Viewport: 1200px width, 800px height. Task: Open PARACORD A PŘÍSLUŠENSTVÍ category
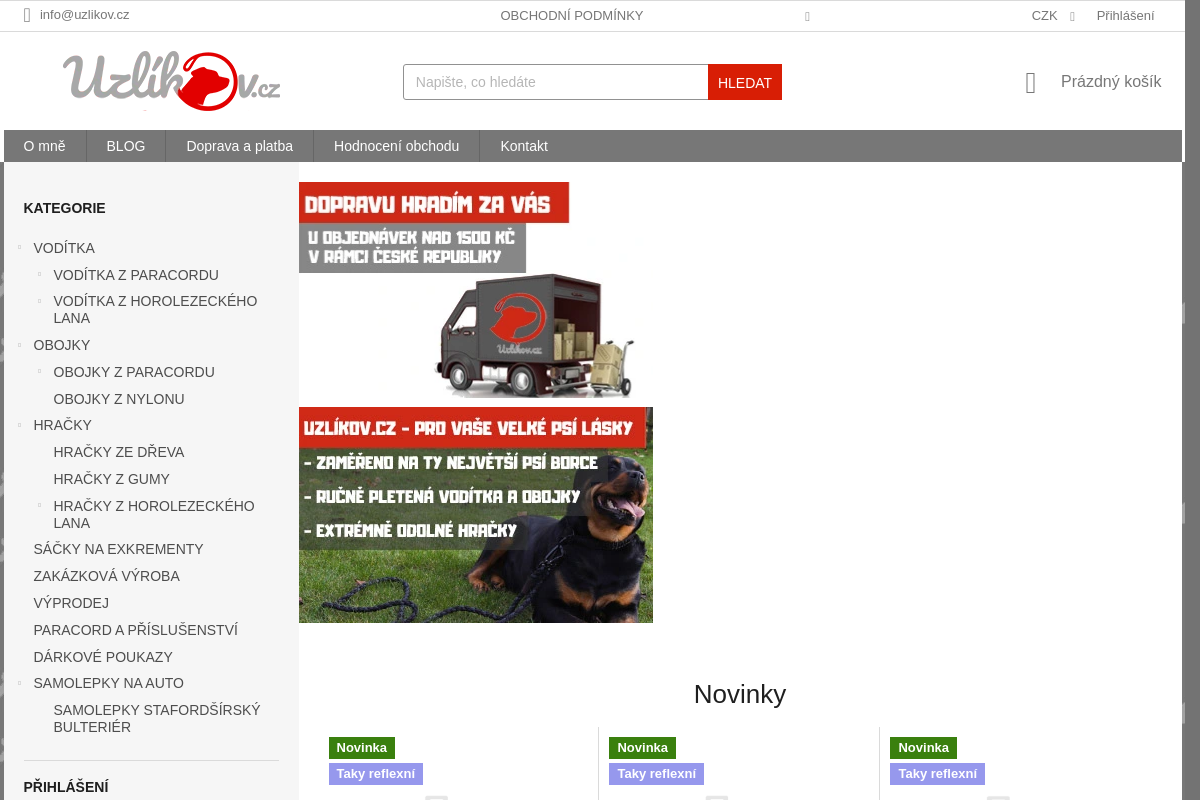[136, 630]
